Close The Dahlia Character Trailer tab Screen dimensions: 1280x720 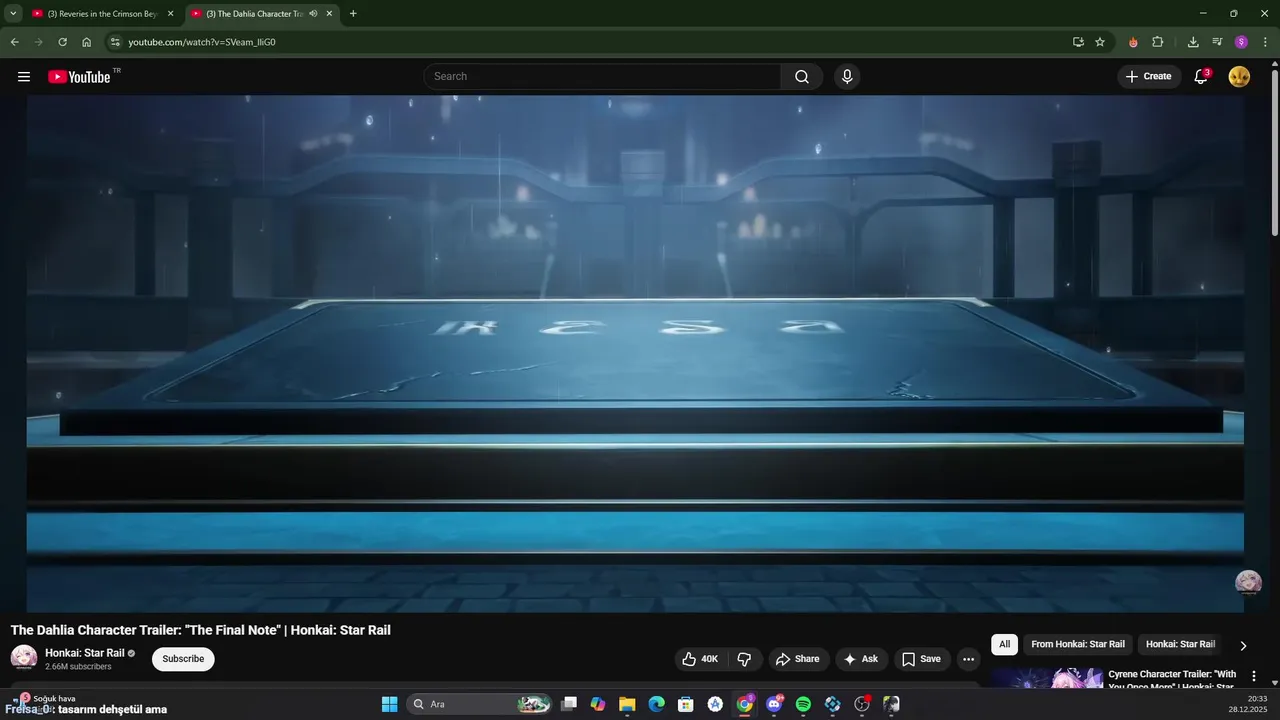329,14
